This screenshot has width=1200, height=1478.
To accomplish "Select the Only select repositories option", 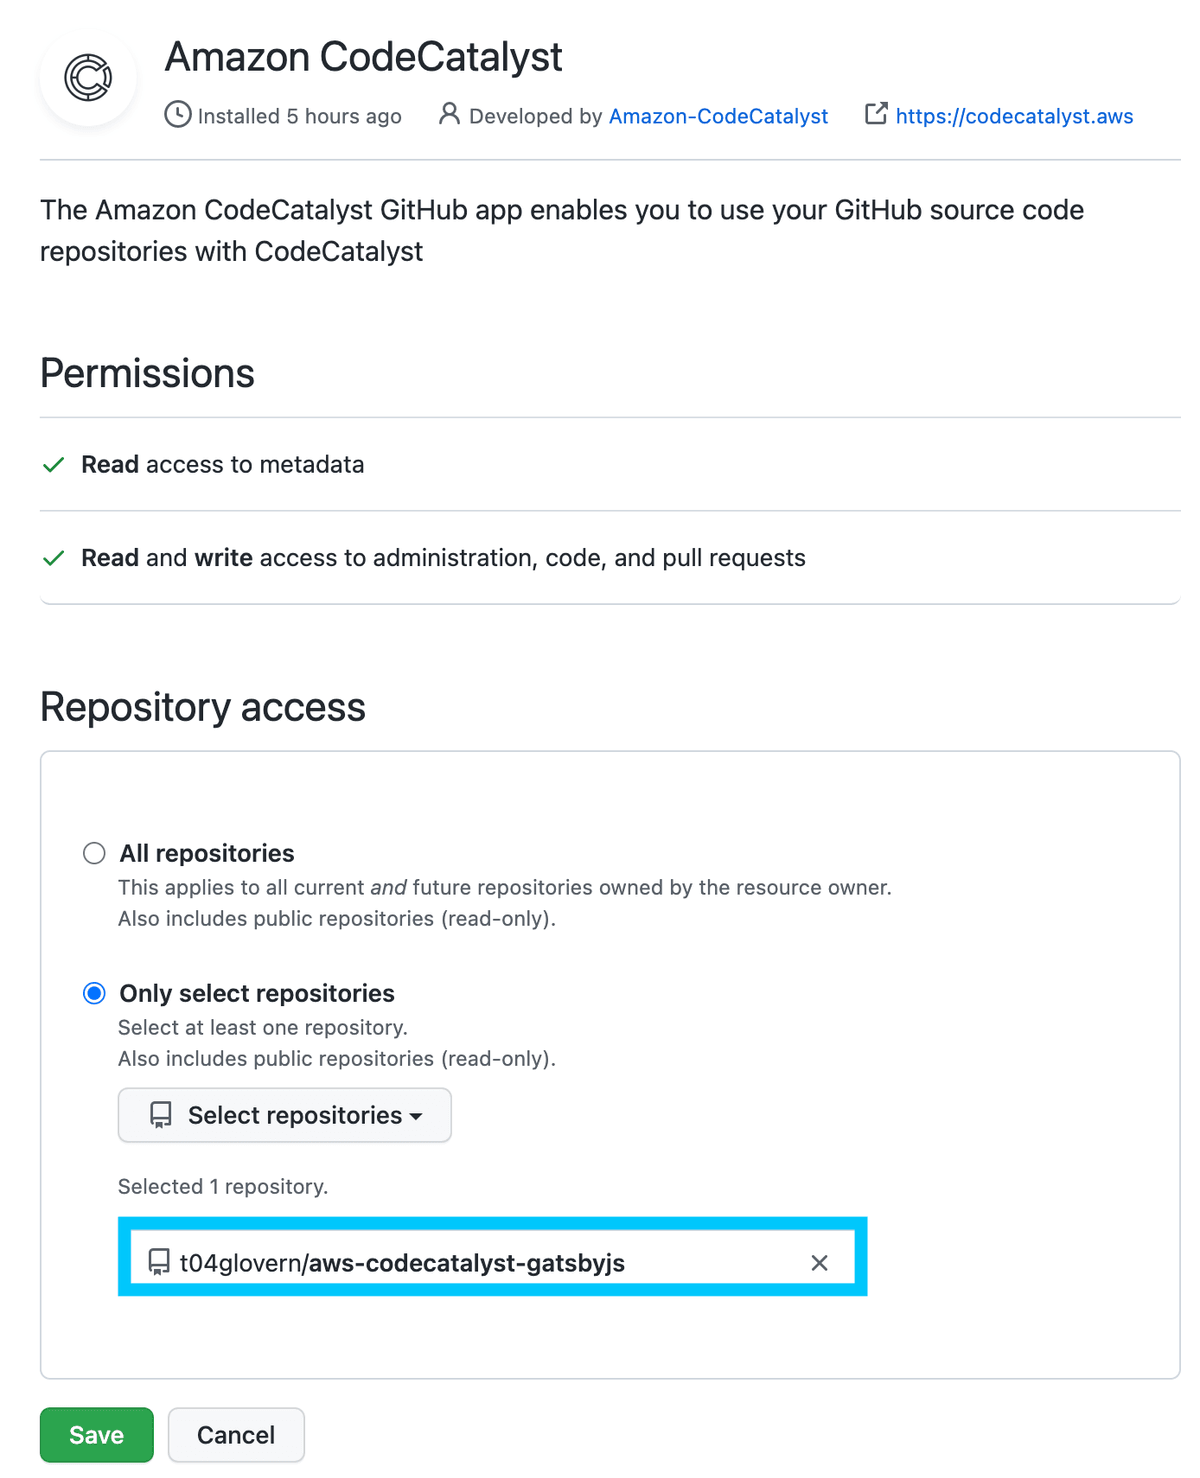I will click(x=94, y=993).
